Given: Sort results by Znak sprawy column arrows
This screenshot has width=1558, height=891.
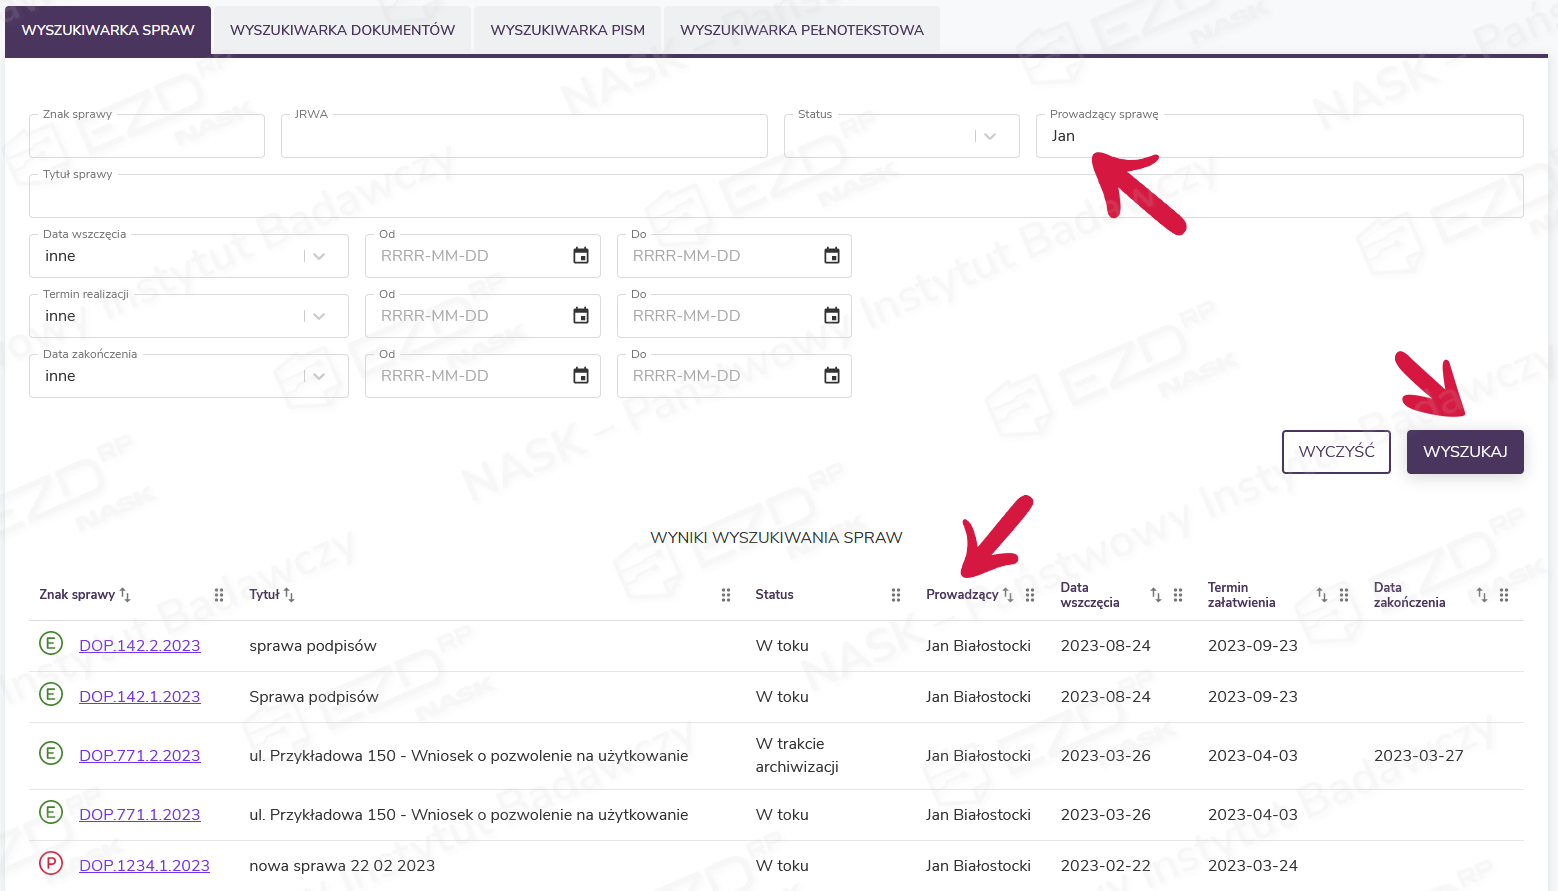Looking at the screenshot, I should tap(125, 595).
